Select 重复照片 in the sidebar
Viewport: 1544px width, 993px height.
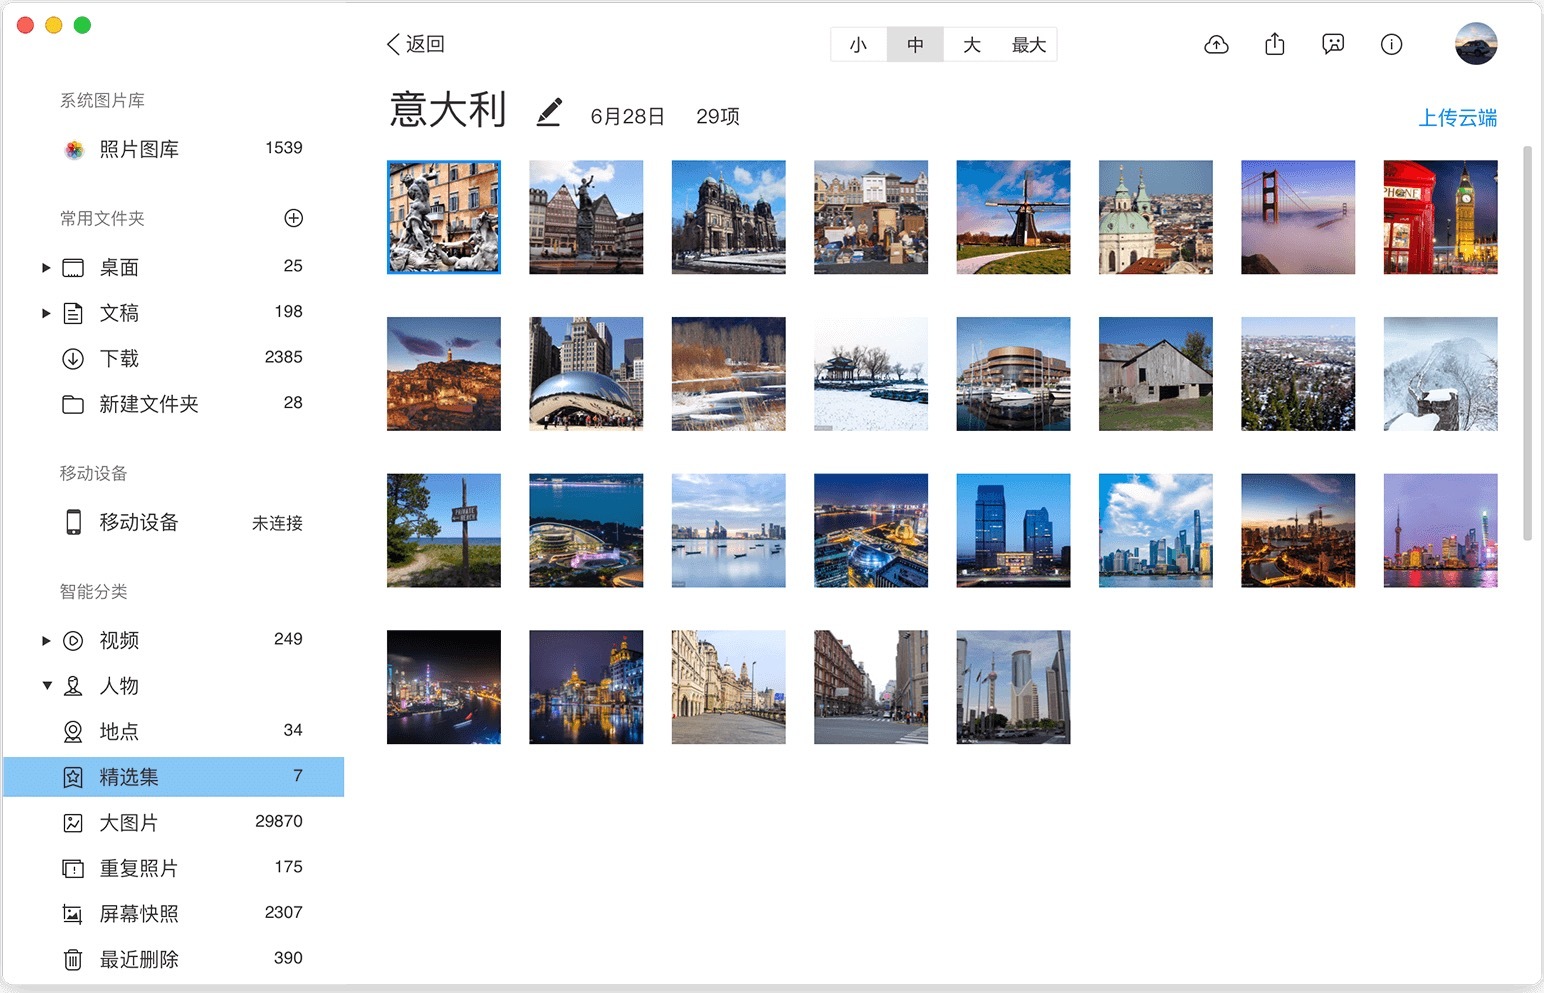138,868
